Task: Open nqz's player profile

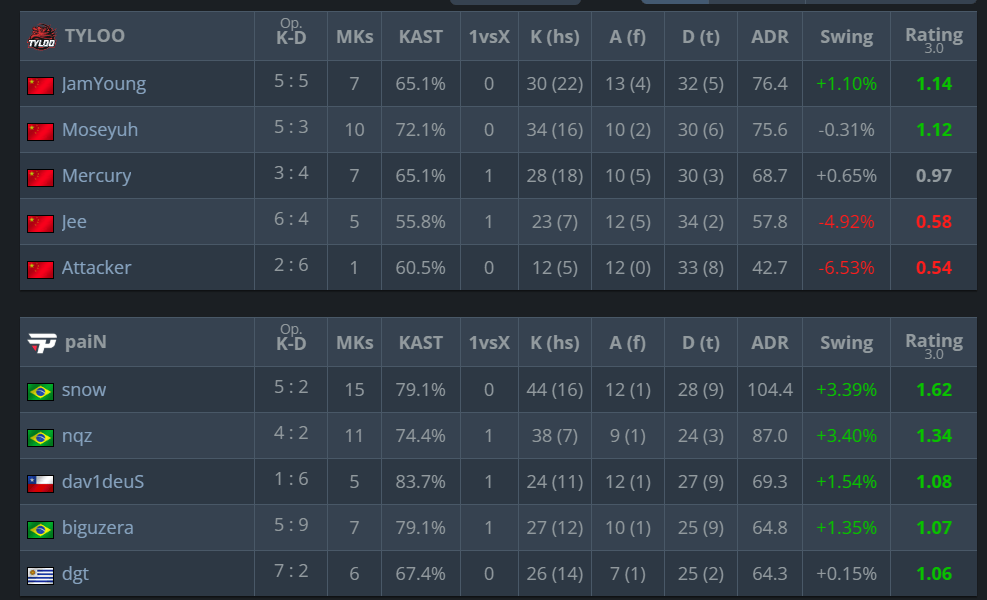Action: [x=77, y=436]
